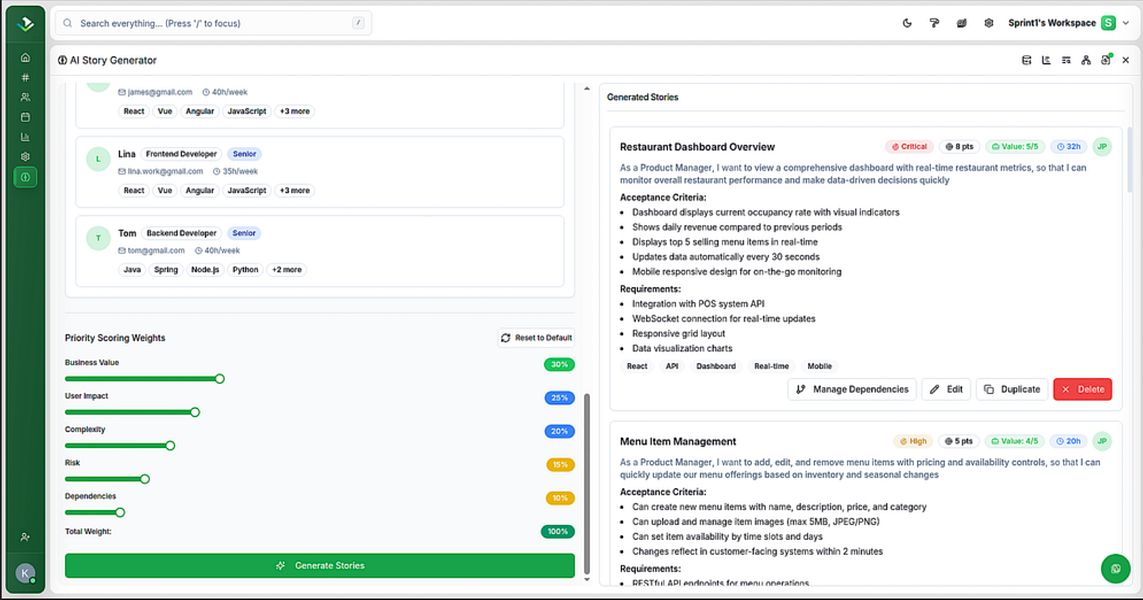Click Manage Dependencies for Restaurant Dashboard
The height and width of the screenshot is (600, 1143).
[851, 389]
